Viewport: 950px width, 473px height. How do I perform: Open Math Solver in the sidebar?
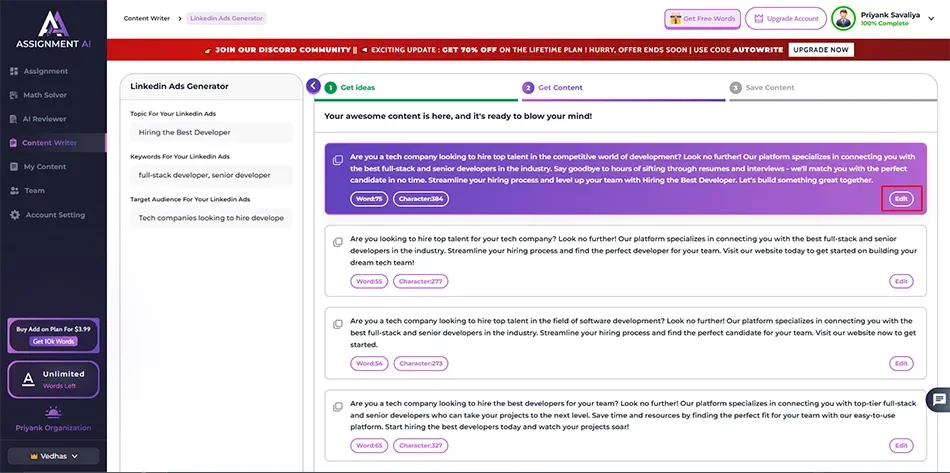point(45,95)
